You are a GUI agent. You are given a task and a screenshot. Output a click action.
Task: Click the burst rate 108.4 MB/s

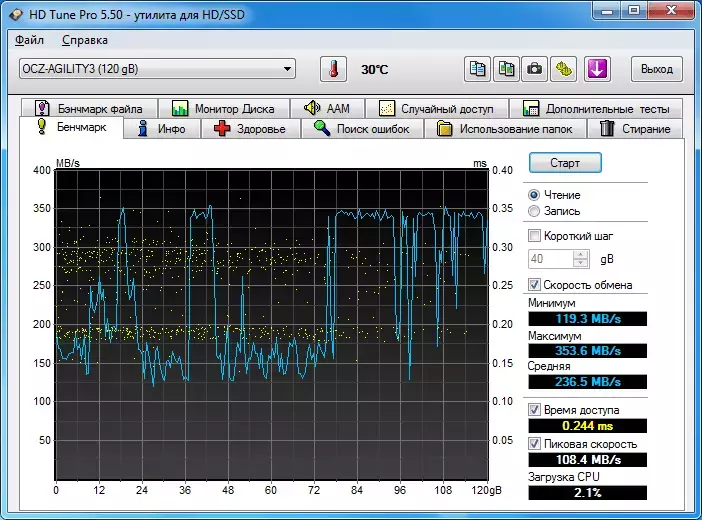point(588,460)
